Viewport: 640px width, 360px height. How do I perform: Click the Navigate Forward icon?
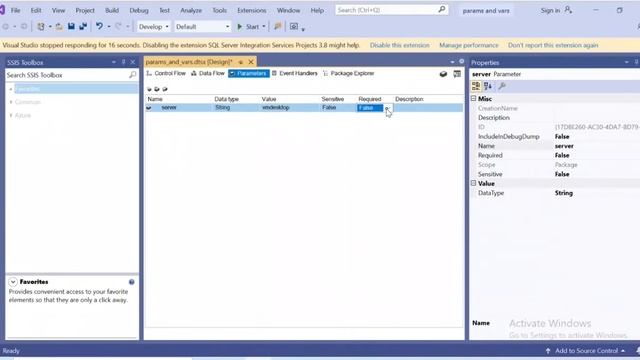24,27
